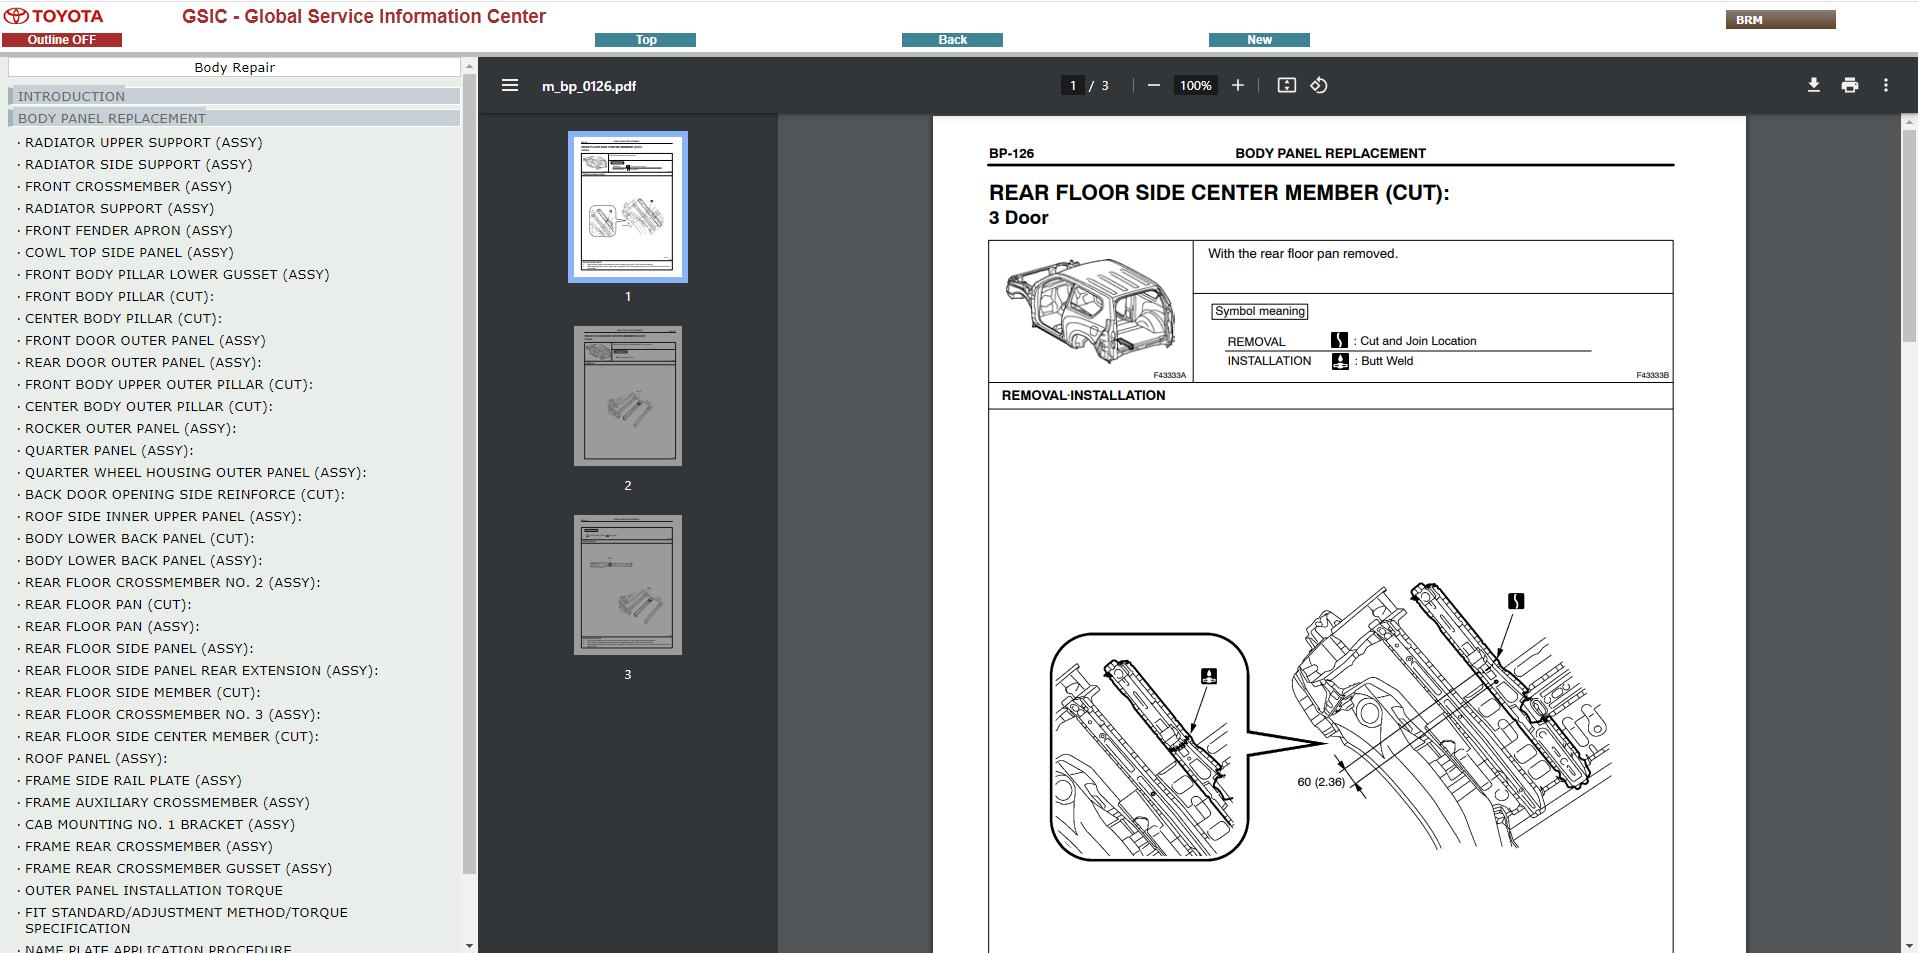Select ROOF SIDE INNER UPPER PANEL (ASSY):
1918x953 pixels.
[x=163, y=516]
